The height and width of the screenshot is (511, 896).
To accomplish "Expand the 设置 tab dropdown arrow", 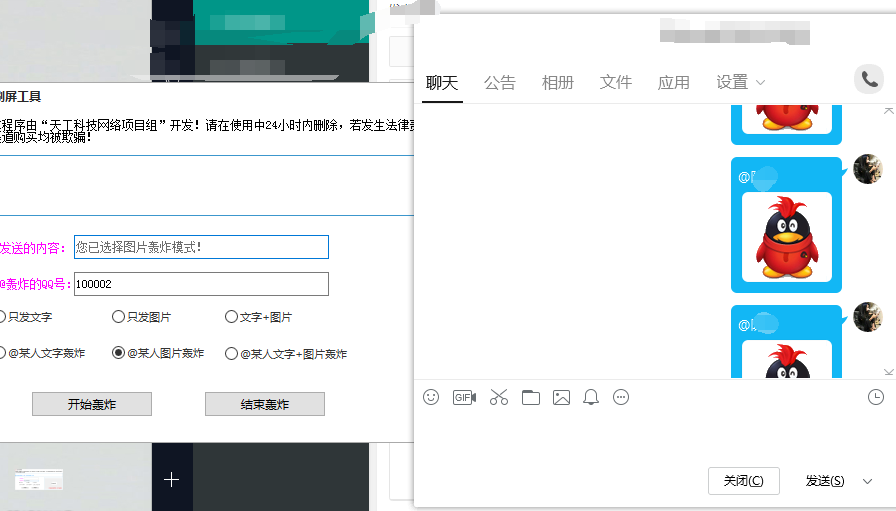I will (x=760, y=83).
